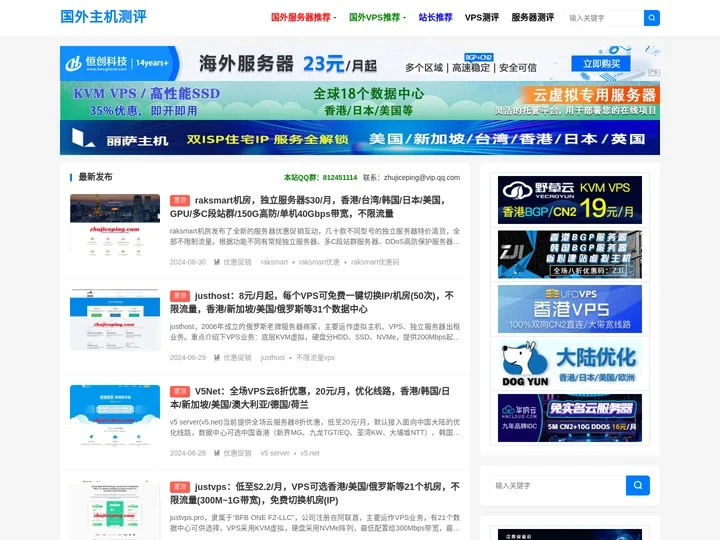Open the raksmart article thumbnail
This screenshot has height=540, width=720.
(115, 225)
